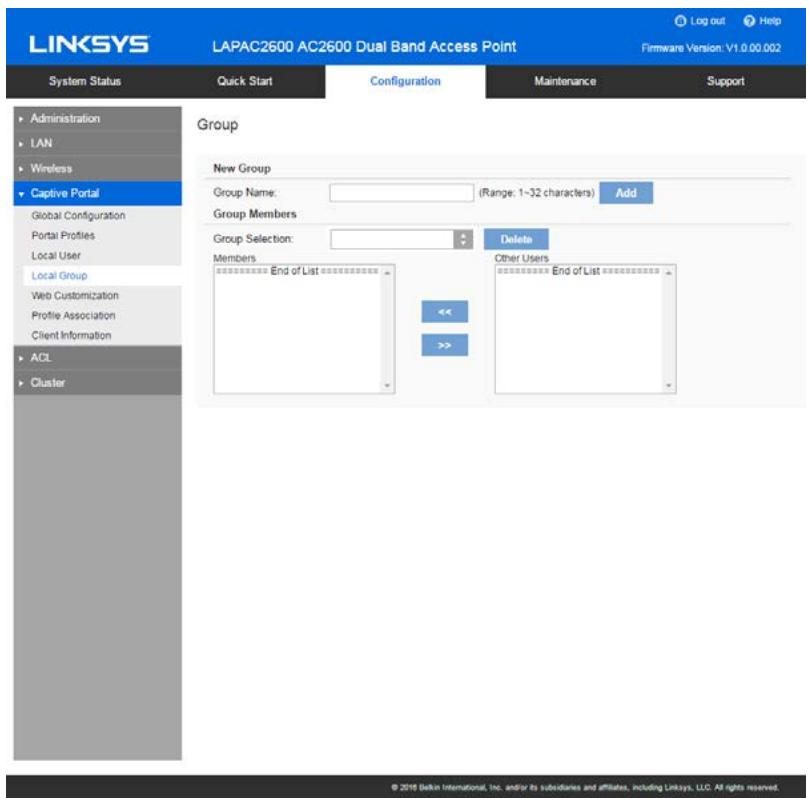This screenshot has width=809, height=798.
Task: Click the Help link text
Action: coord(770,21)
